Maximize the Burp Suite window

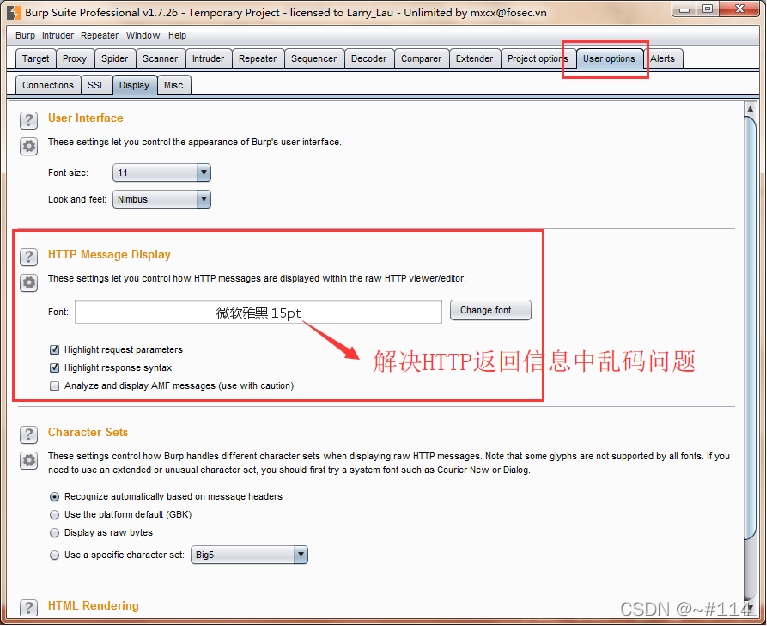[x=707, y=9]
